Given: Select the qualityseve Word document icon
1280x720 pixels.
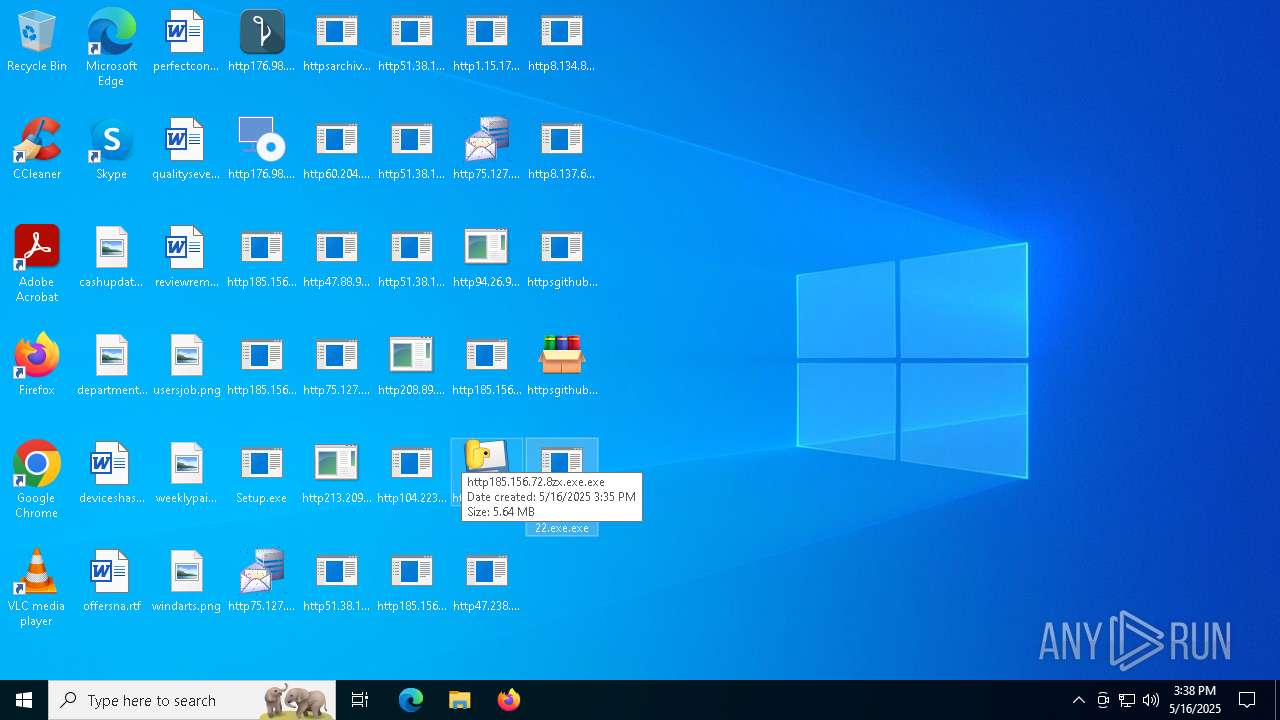Looking at the screenshot, I should point(186,150).
